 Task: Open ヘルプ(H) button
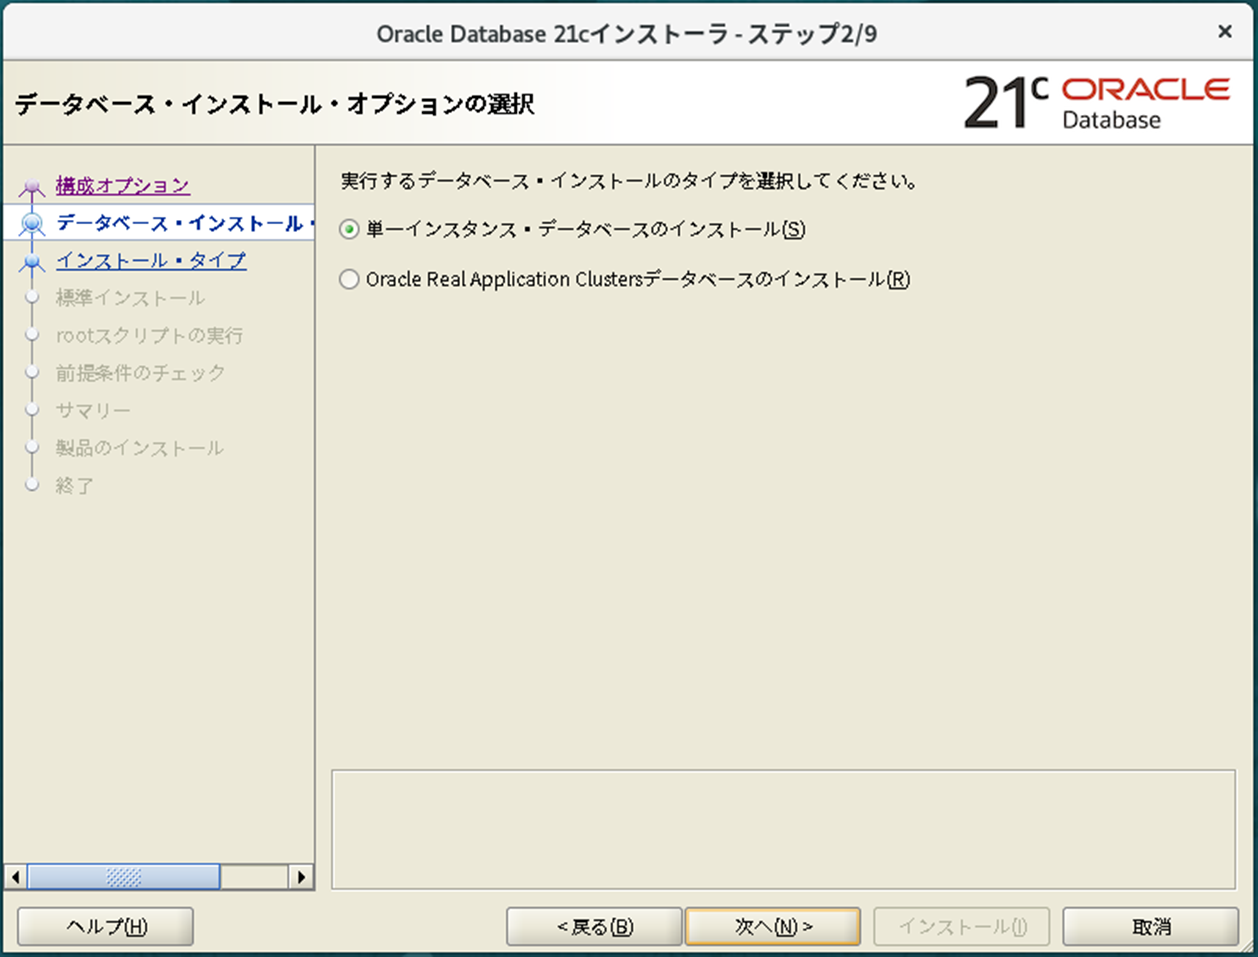[106, 927]
